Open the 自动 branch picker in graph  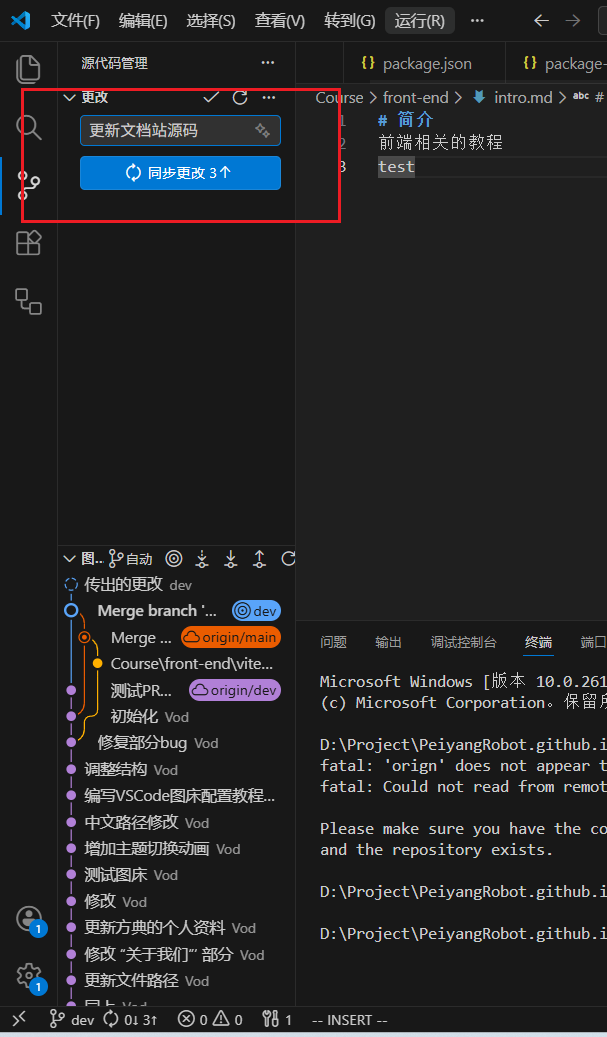click(130, 559)
